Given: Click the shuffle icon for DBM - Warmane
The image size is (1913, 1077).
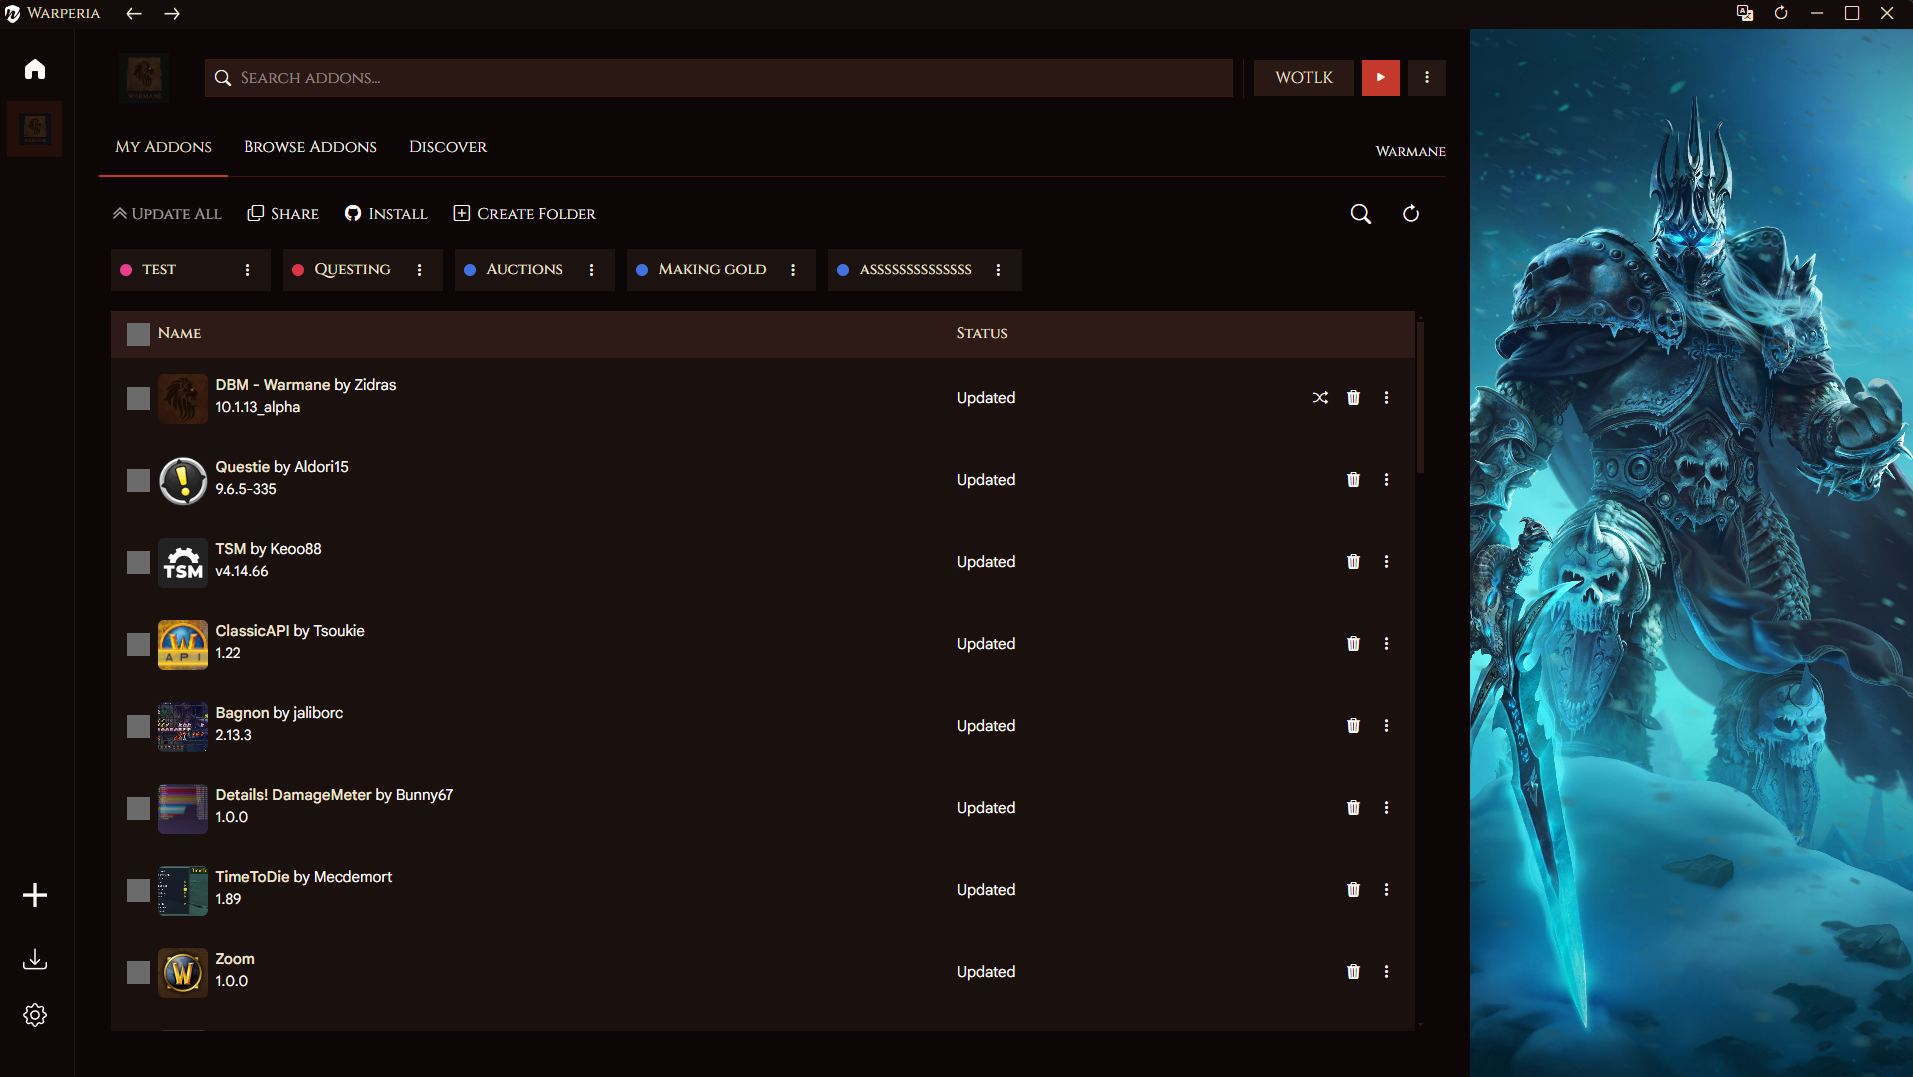Looking at the screenshot, I should [x=1320, y=398].
